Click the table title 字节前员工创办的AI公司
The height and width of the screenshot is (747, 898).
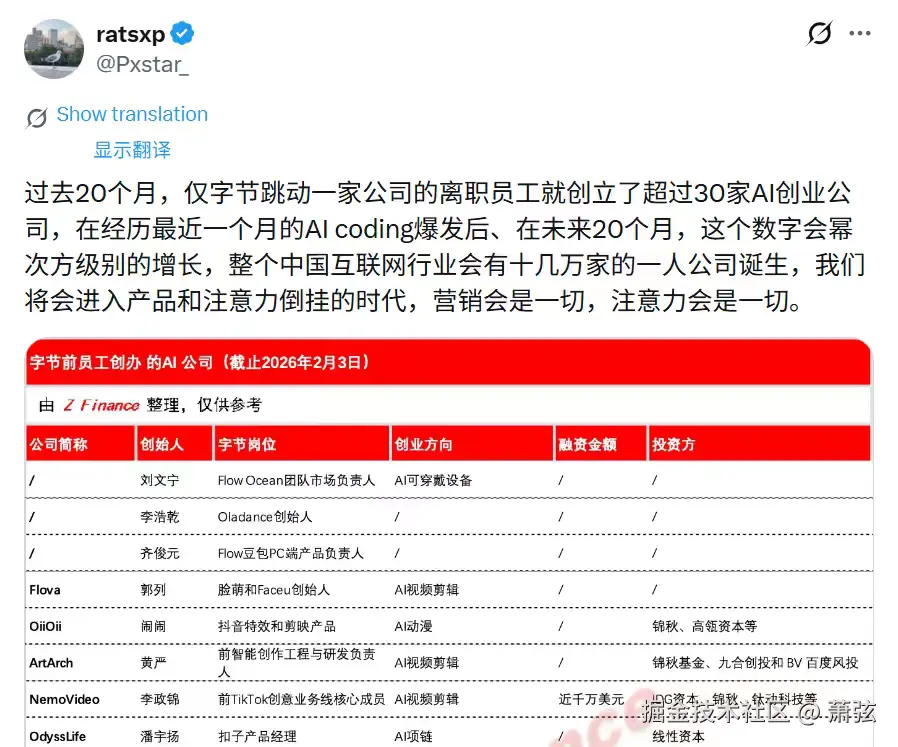pos(200,362)
